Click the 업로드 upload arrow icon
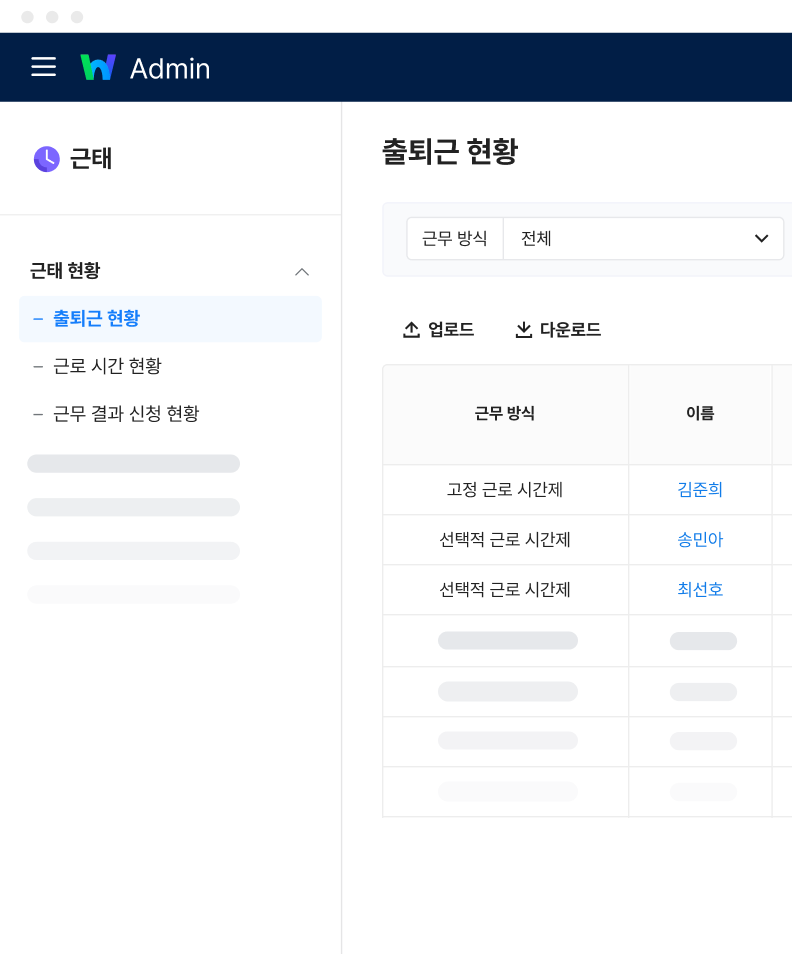This screenshot has height=954, width=792. tap(411, 330)
